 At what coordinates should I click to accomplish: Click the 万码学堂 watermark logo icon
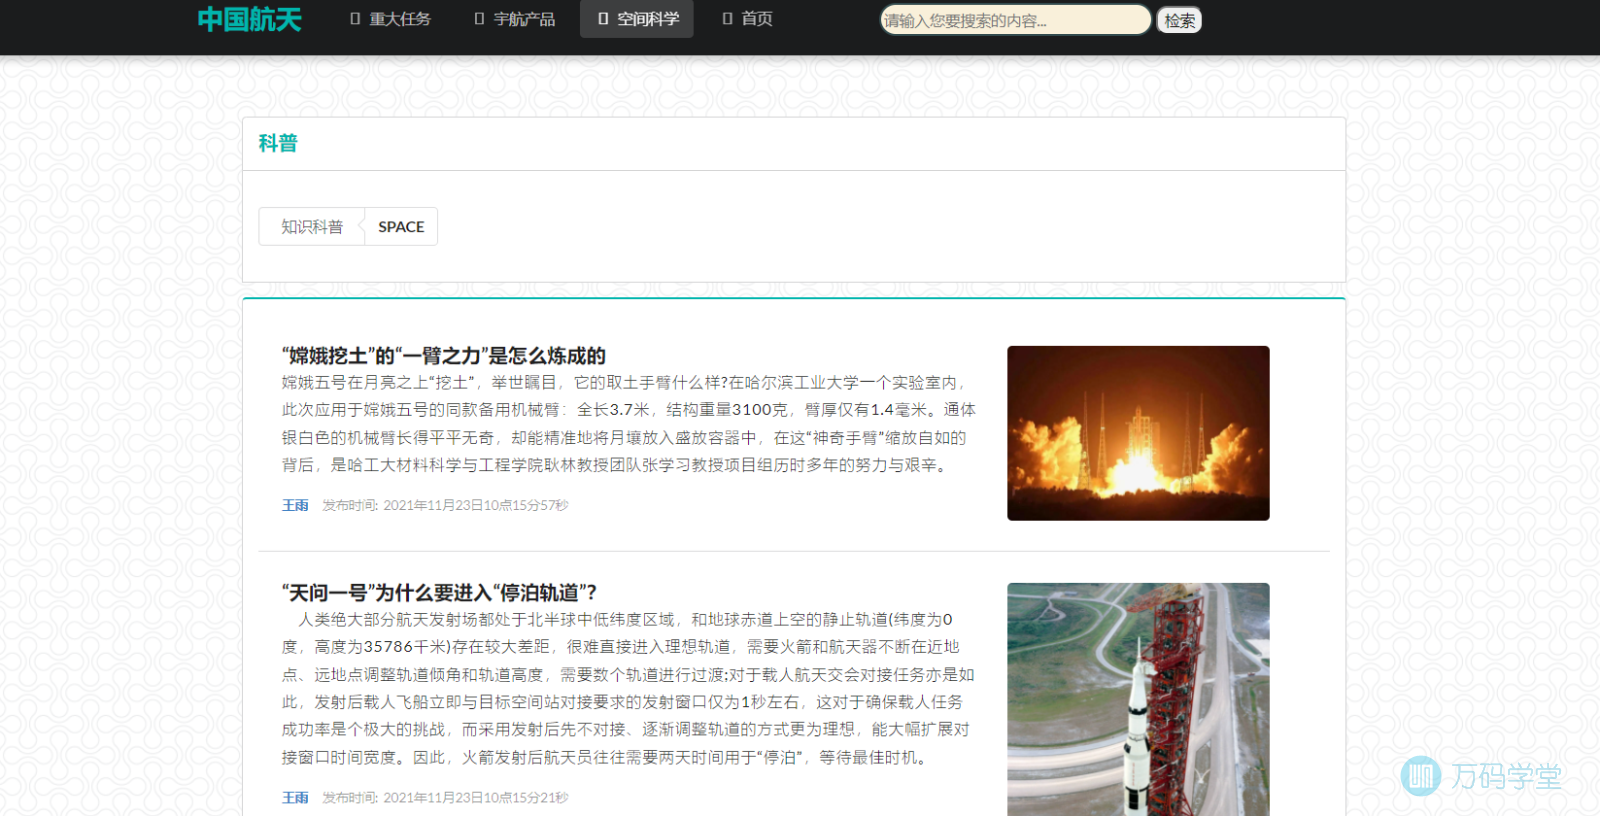pos(1421,776)
